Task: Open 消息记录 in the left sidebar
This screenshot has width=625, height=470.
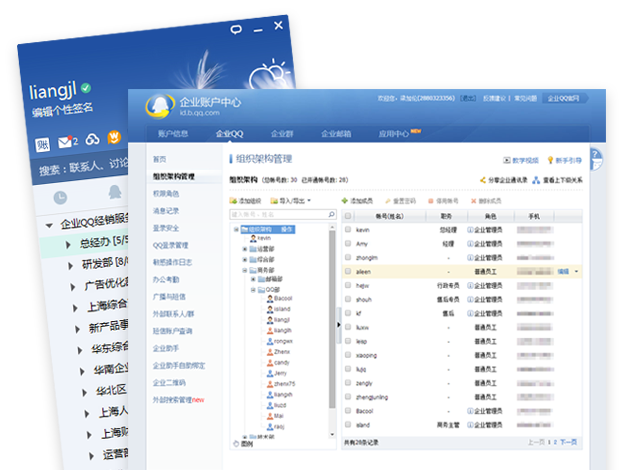Action: [166, 210]
